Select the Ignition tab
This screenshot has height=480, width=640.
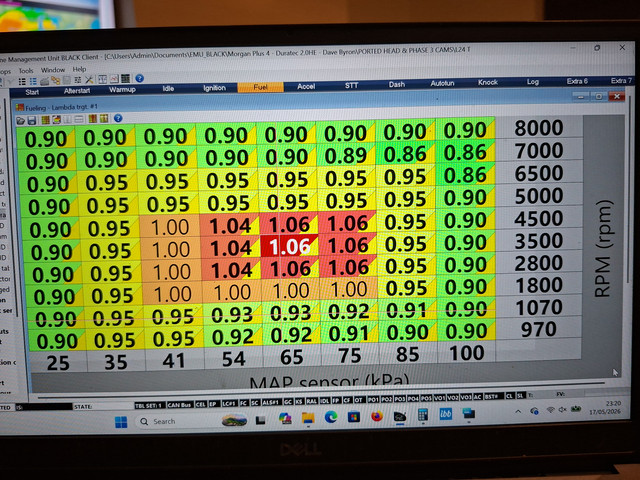click(214, 88)
